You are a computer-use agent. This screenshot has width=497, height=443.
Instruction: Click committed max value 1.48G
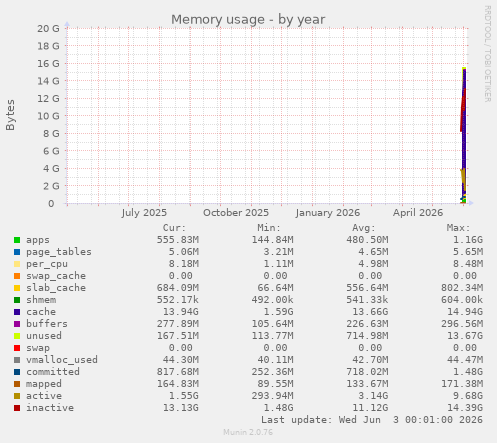[x=468, y=372]
